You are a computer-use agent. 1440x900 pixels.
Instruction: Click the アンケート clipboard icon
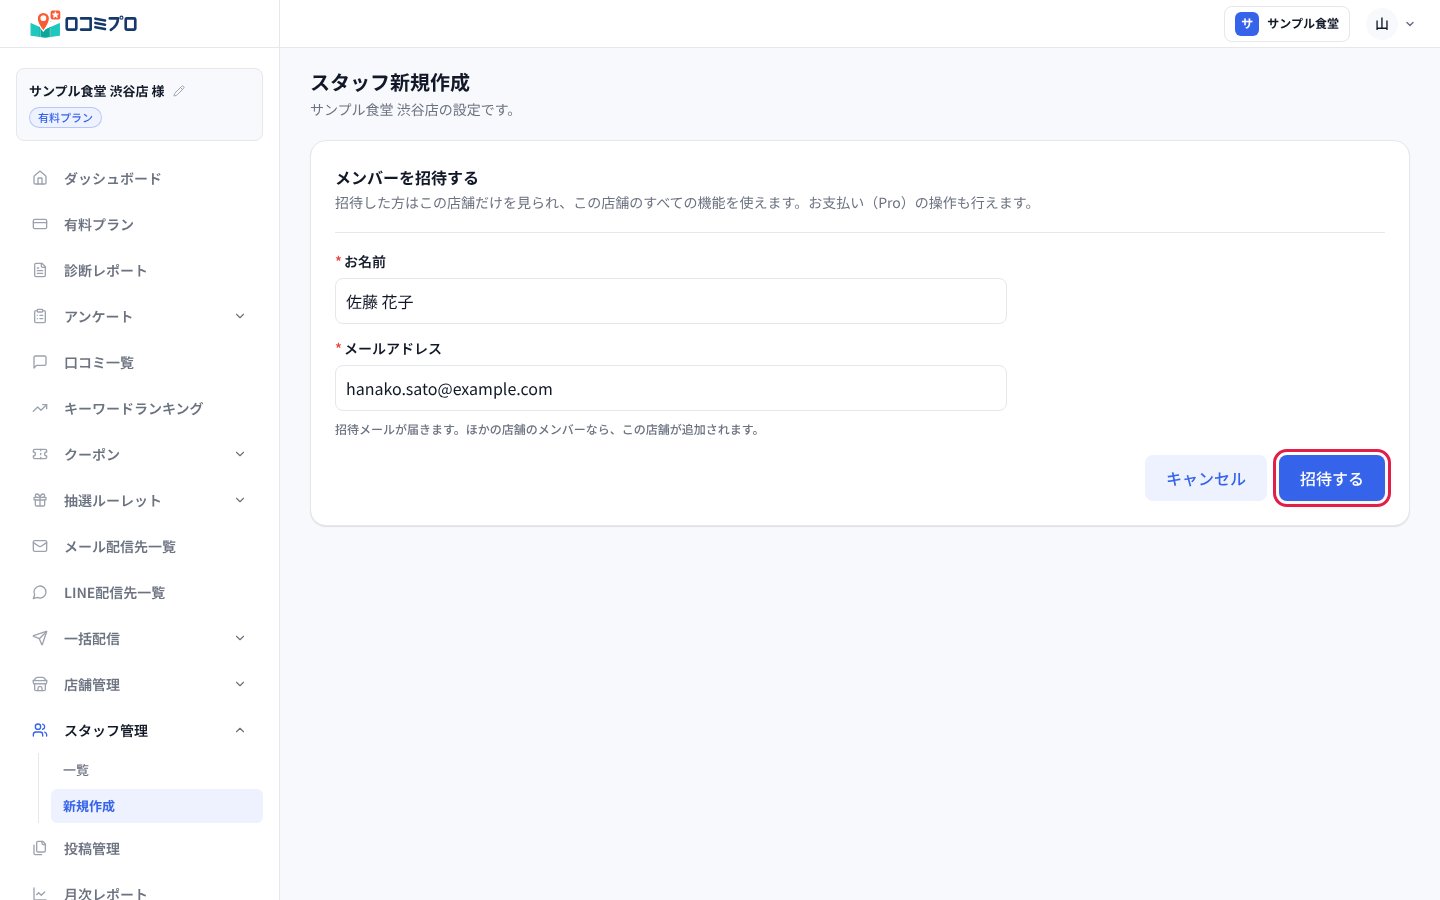click(40, 316)
